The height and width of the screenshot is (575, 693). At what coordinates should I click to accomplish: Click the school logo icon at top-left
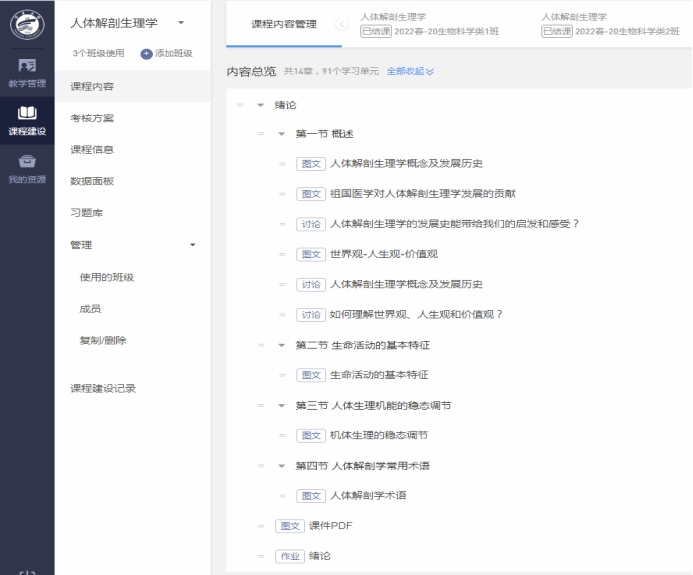click(x=27, y=25)
